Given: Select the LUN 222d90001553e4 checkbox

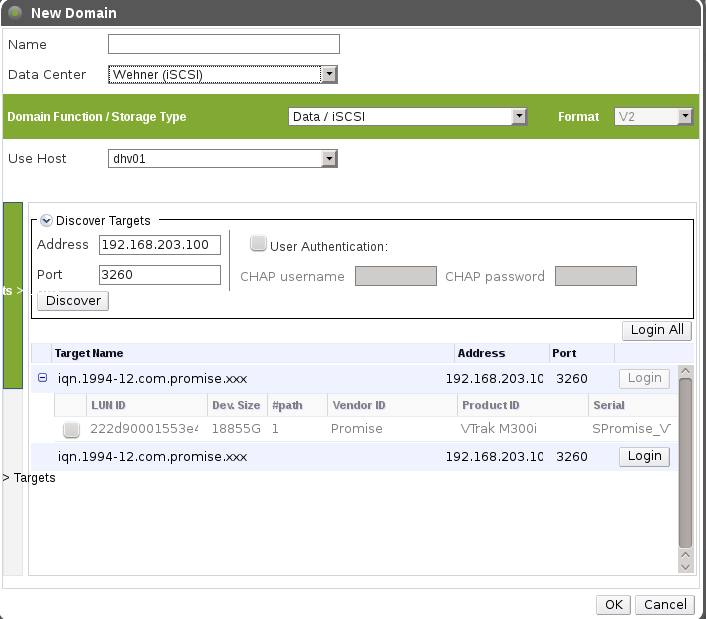Looking at the screenshot, I should coord(71,430).
